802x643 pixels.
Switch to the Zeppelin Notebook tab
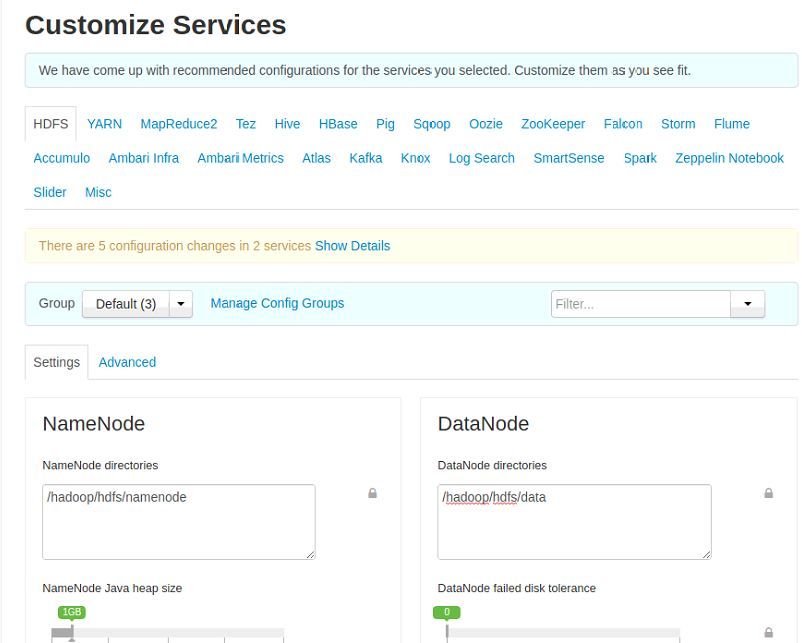pos(729,158)
